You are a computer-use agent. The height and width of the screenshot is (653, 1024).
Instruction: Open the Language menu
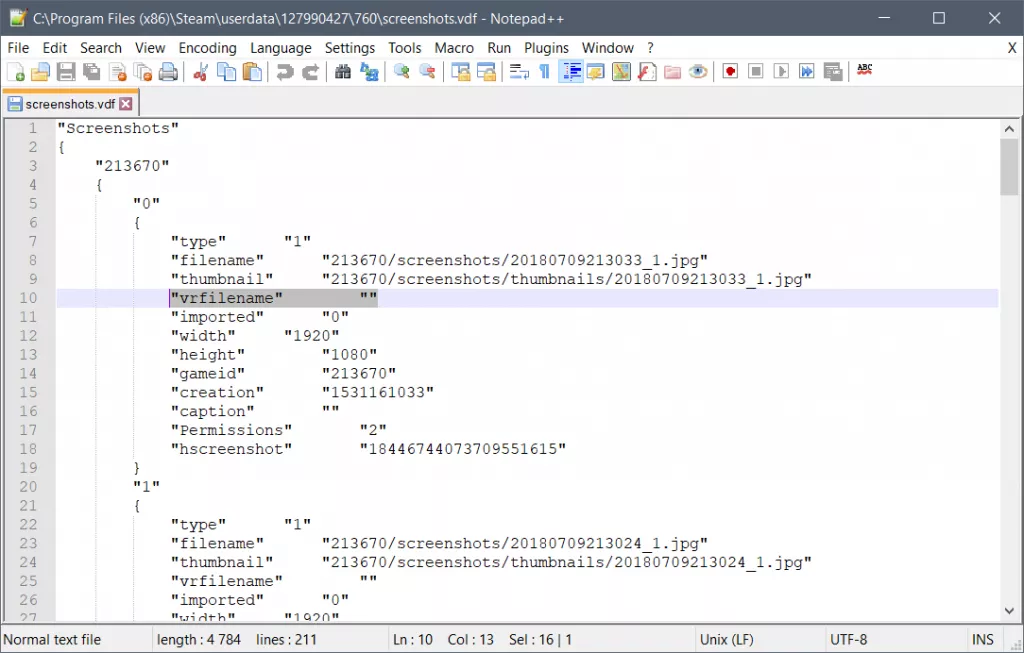(x=280, y=48)
